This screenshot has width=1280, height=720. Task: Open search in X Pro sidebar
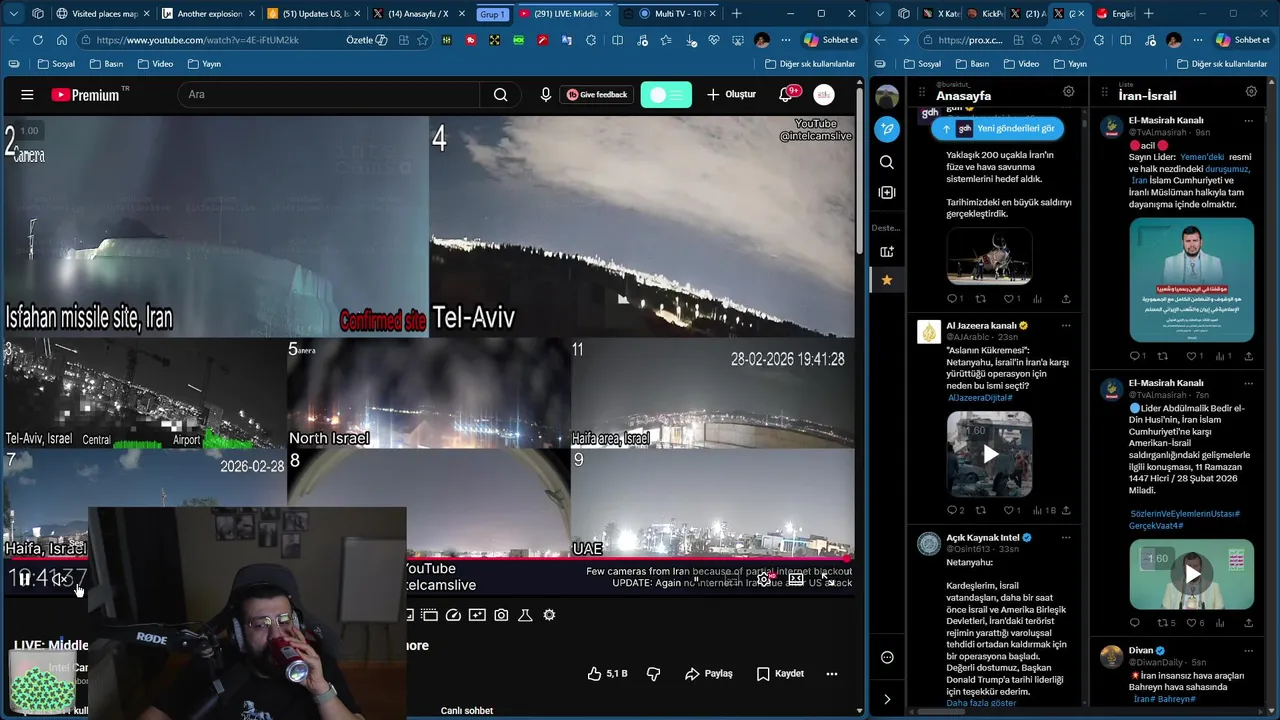click(x=887, y=162)
